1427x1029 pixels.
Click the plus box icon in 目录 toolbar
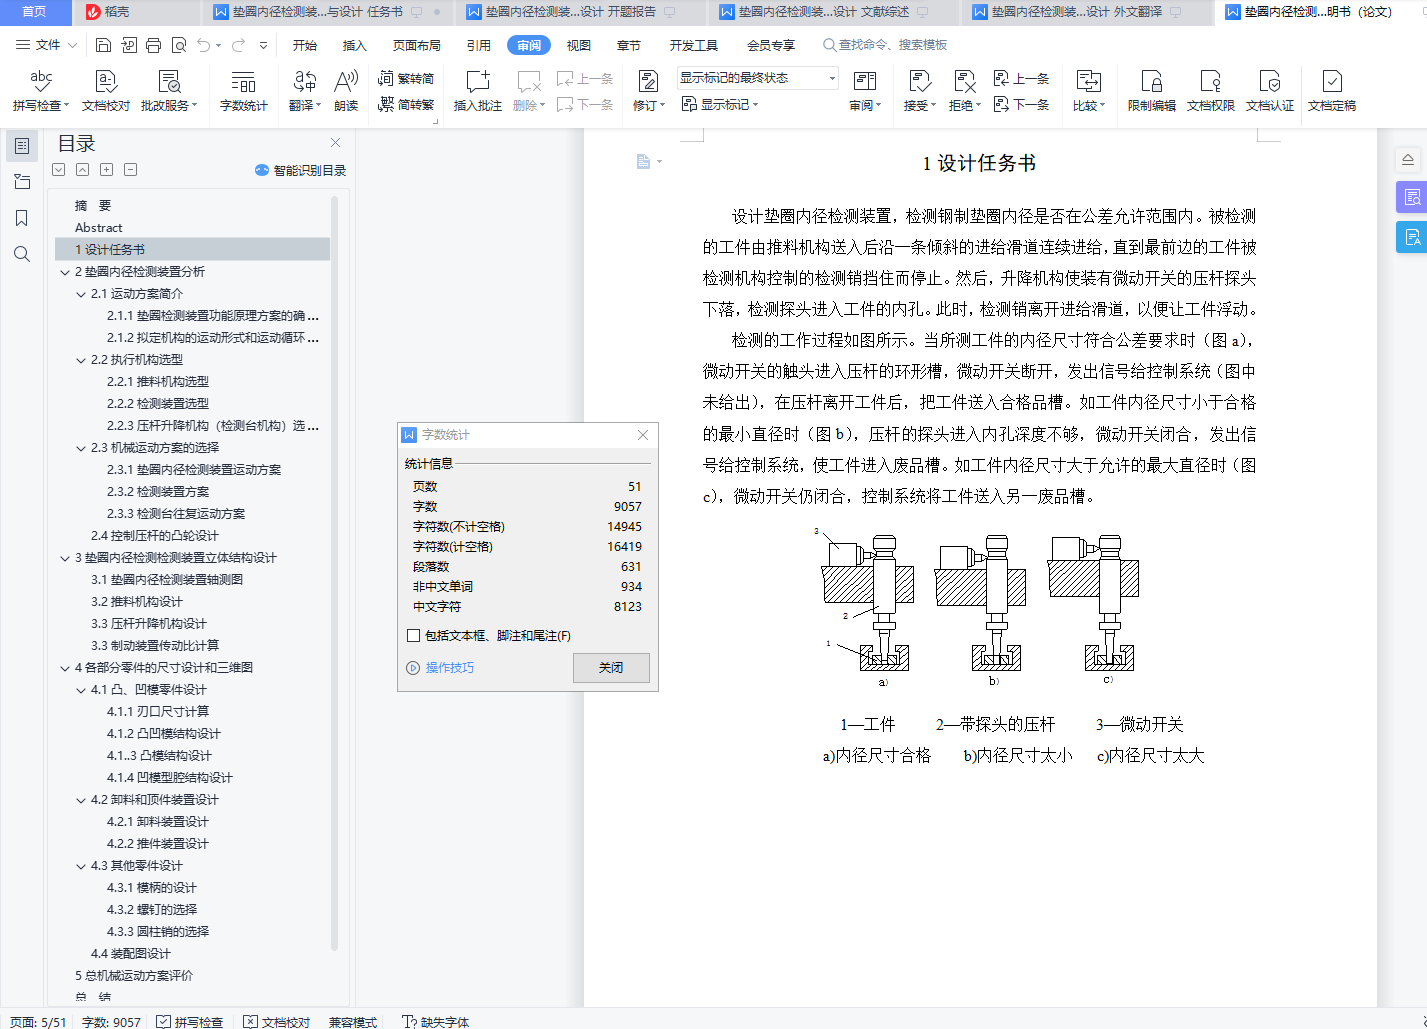(x=107, y=170)
